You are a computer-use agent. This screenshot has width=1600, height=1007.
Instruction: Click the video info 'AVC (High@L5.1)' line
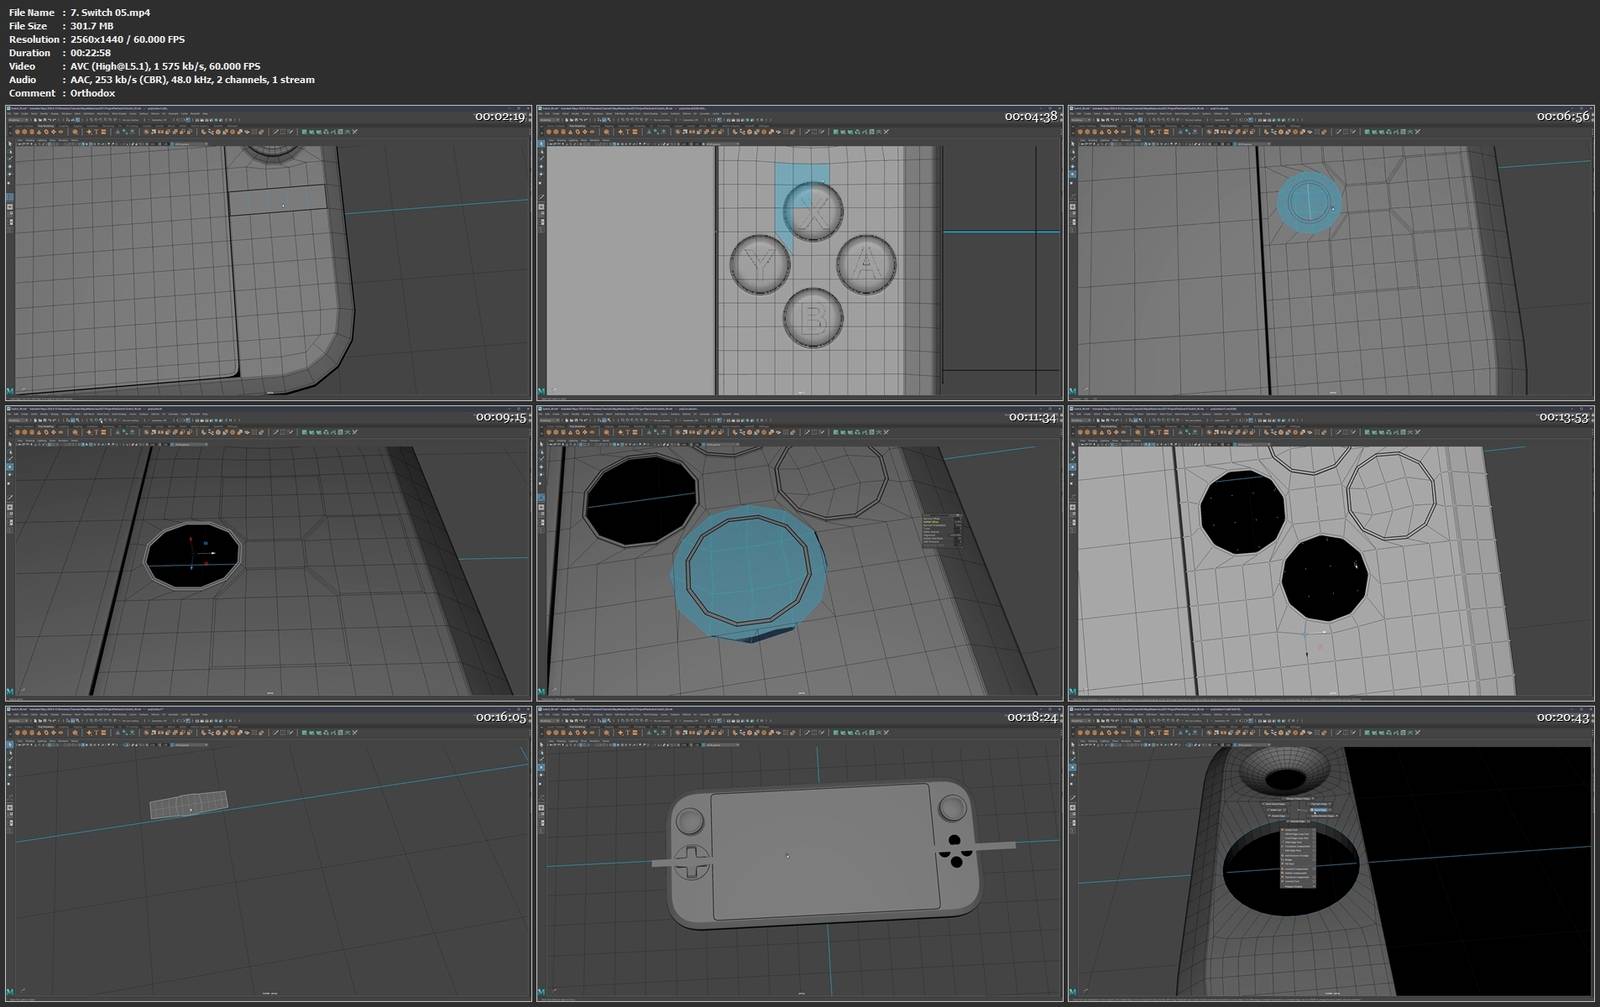point(165,66)
